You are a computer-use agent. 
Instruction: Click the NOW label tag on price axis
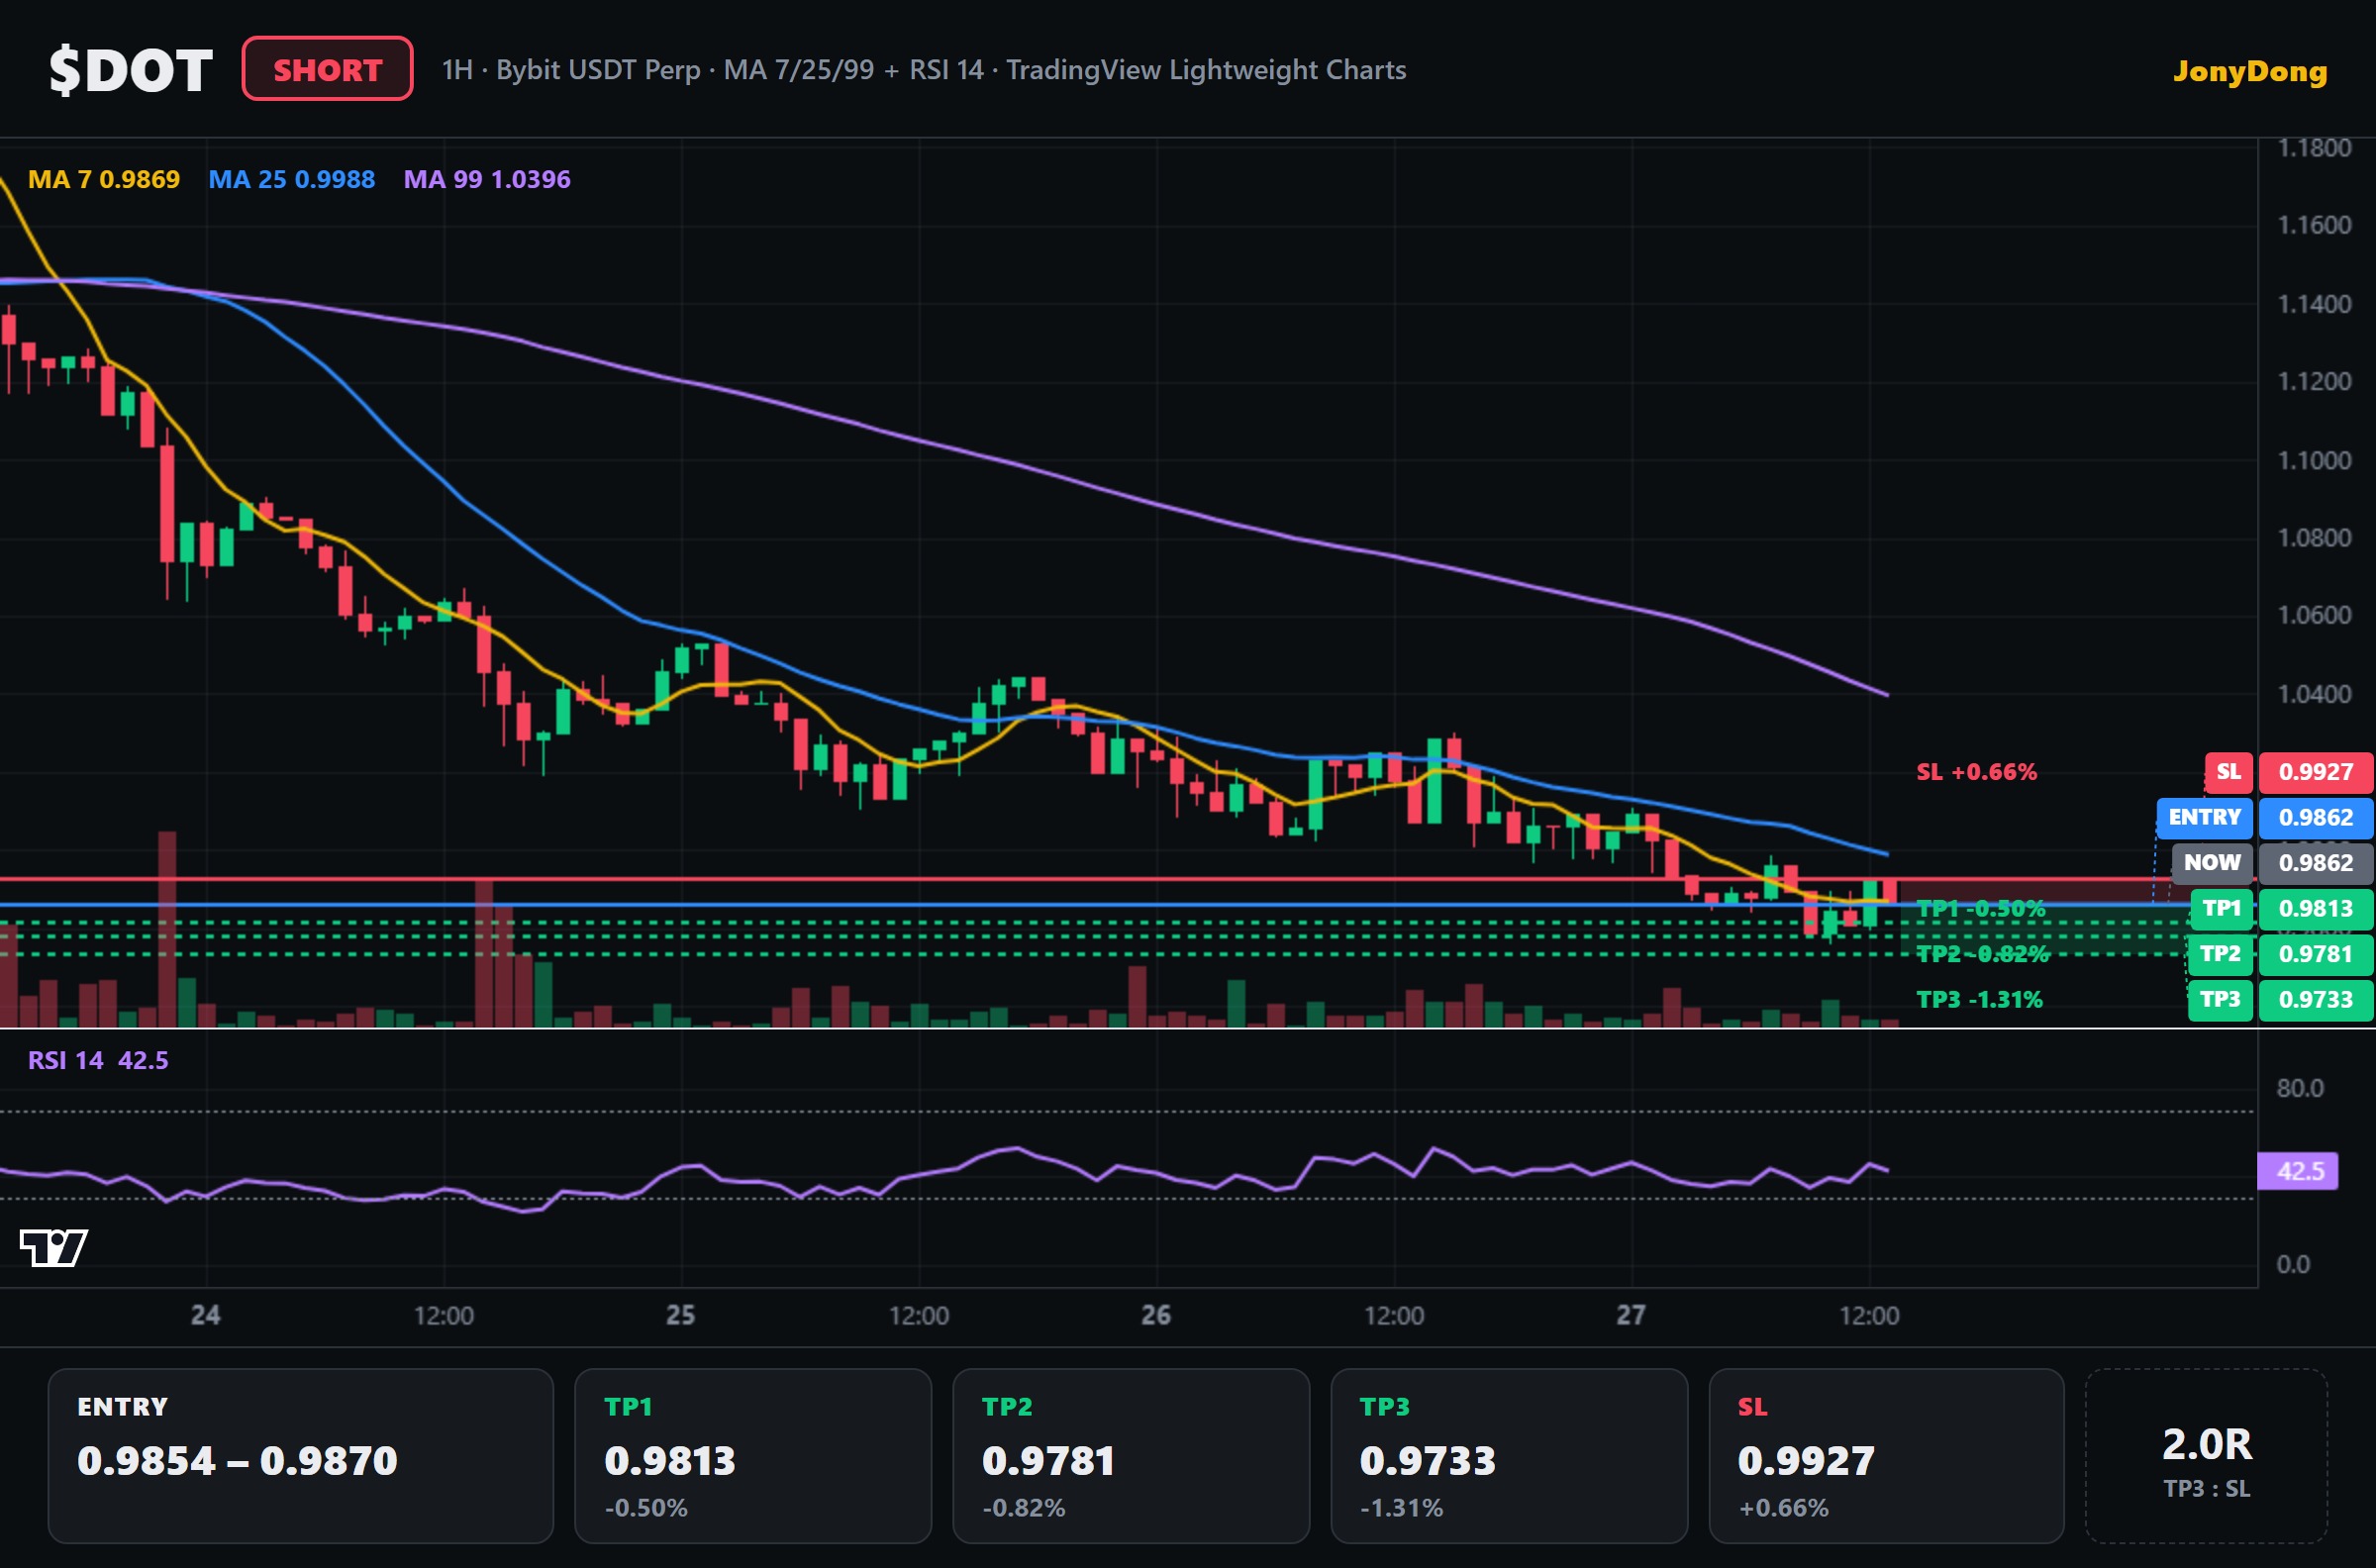tap(2212, 862)
